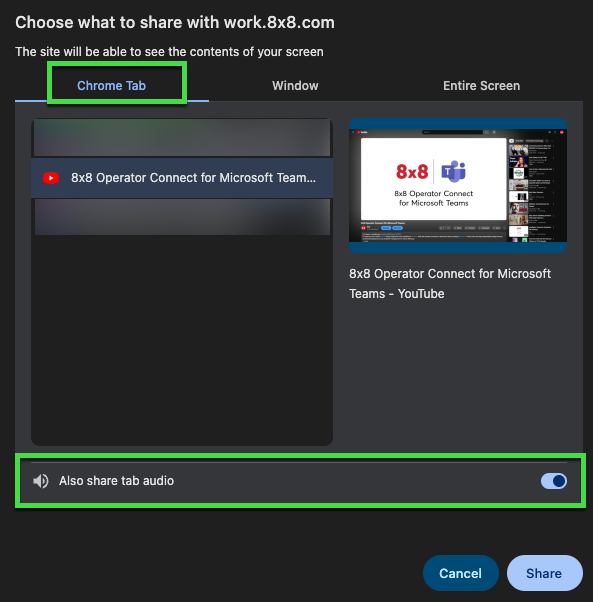Select the 8x8 Operator Connect tab entry

(x=182, y=178)
